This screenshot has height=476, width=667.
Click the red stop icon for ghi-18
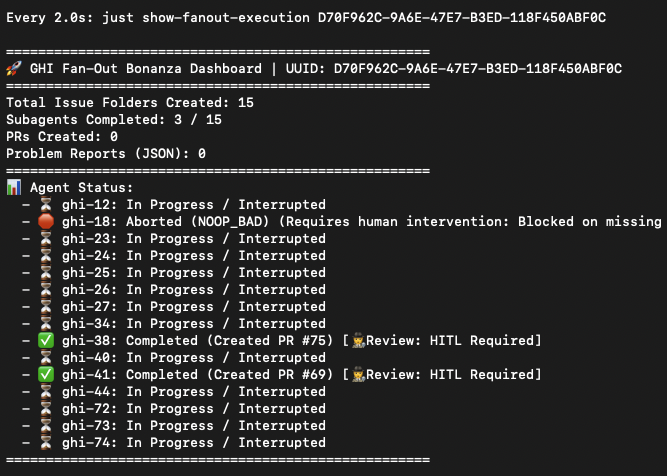pyautogui.click(x=46, y=222)
